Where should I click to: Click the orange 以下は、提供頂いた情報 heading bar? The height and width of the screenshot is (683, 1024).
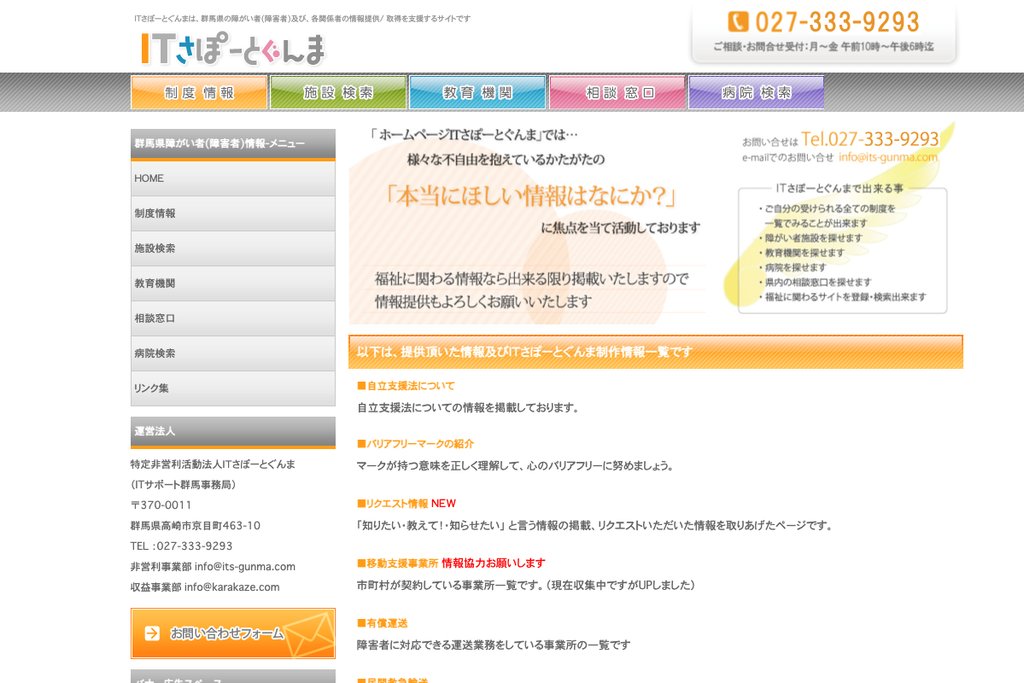tap(656, 352)
